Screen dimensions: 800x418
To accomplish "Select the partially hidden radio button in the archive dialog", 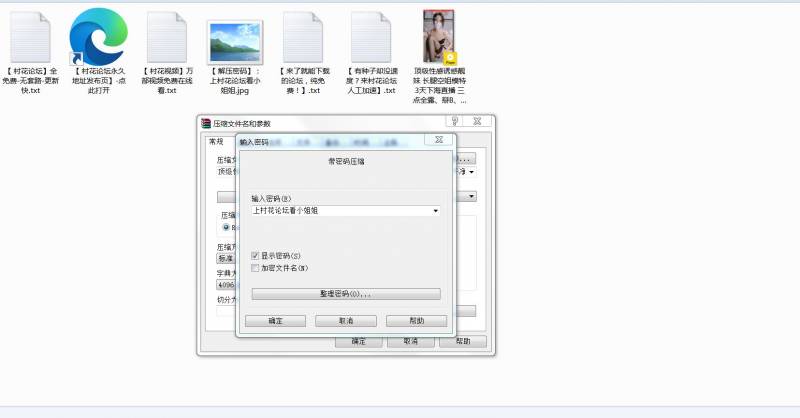I will pos(226,228).
